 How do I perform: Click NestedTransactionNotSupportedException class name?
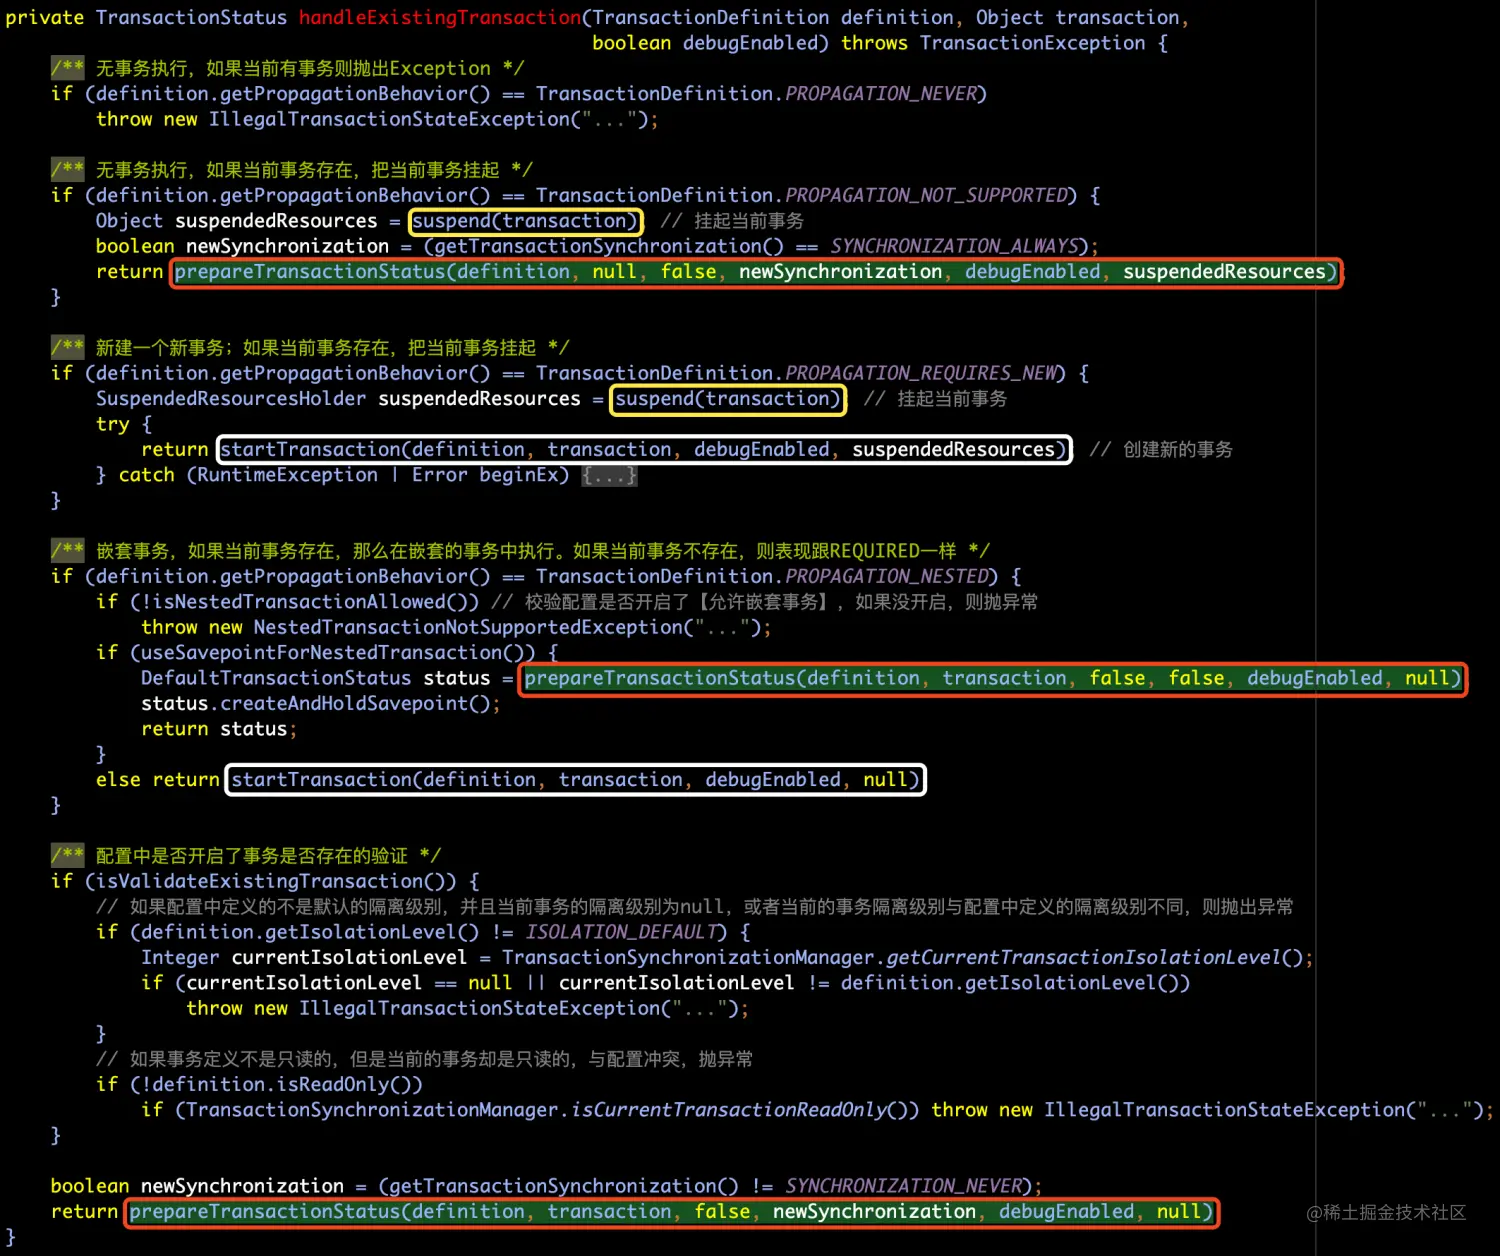click(x=467, y=628)
